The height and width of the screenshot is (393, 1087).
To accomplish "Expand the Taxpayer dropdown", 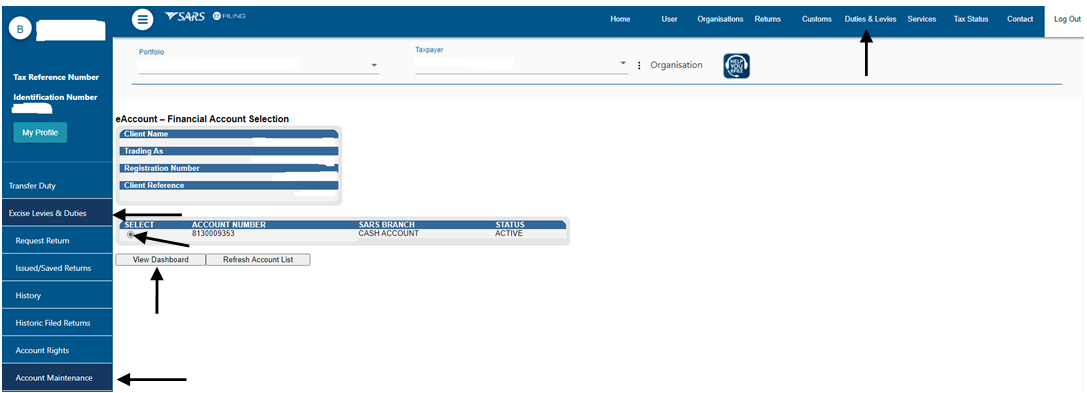I will pyautogui.click(x=623, y=64).
